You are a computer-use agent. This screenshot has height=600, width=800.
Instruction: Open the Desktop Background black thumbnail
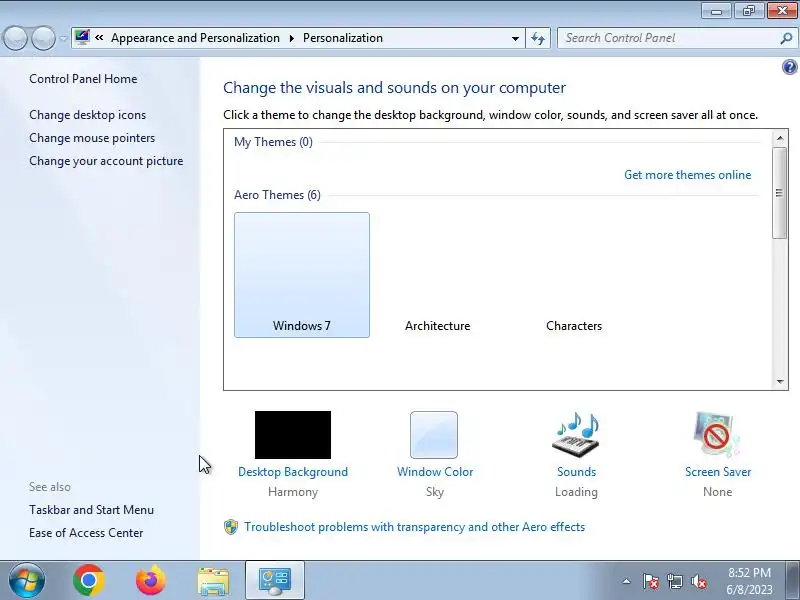(x=293, y=435)
